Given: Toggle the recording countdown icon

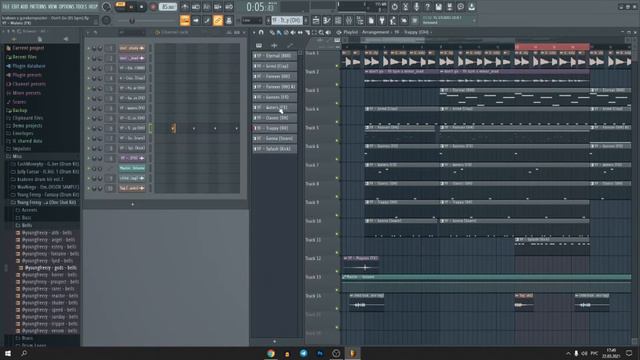Looking at the screenshot, I should pyautogui.click(x=207, y=7).
